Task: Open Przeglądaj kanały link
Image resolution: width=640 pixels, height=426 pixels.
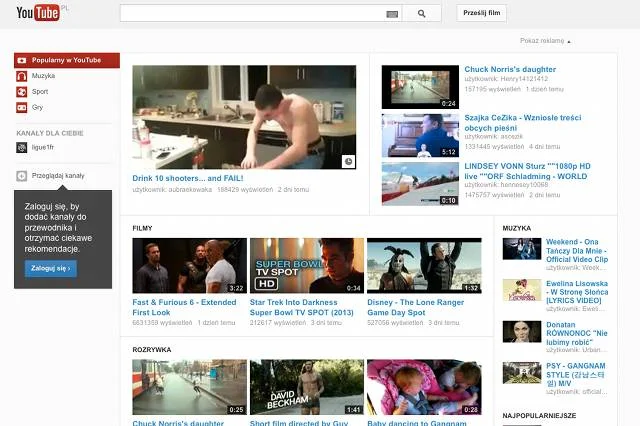Action: click(58, 176)
